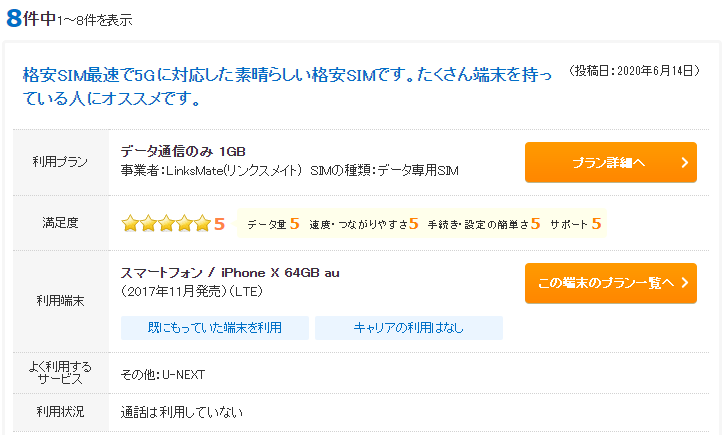Click the second satisfaction star icon
724x435 pixels.
click(x=148, y=224)
